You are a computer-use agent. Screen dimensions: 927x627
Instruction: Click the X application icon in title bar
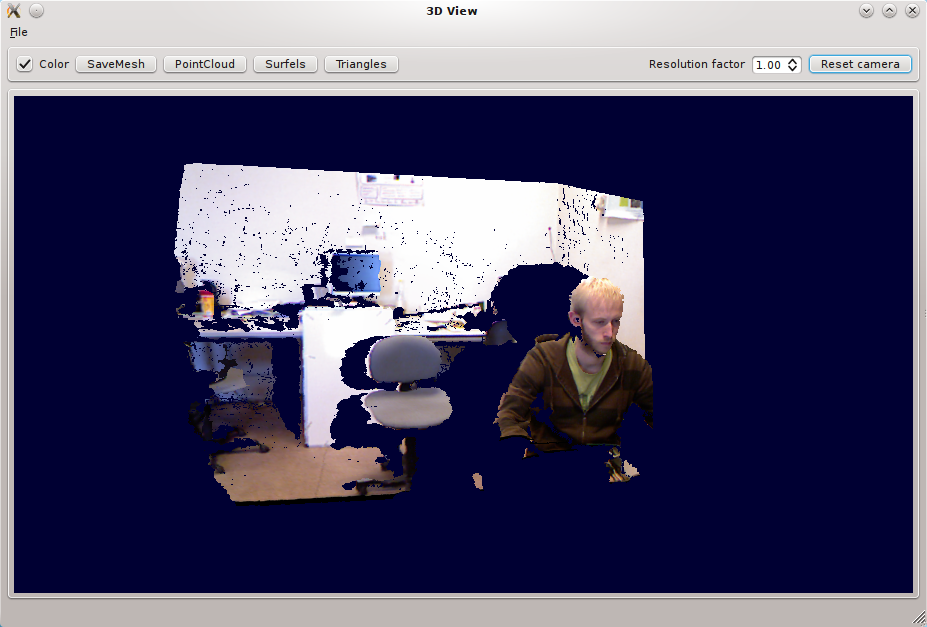14,11
